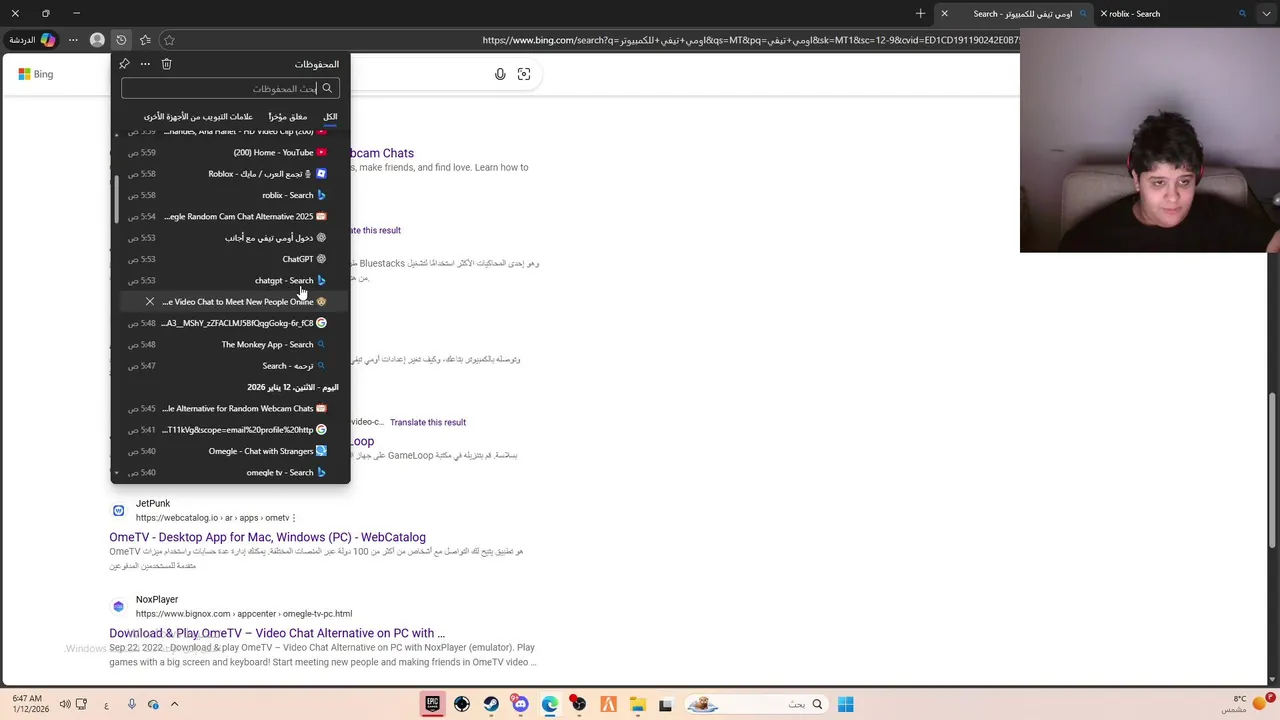Screen dimensions: 1280x720
Task: Open OmeTV Desktop App WebCatalog result
Action: click(x=267, y=537)
